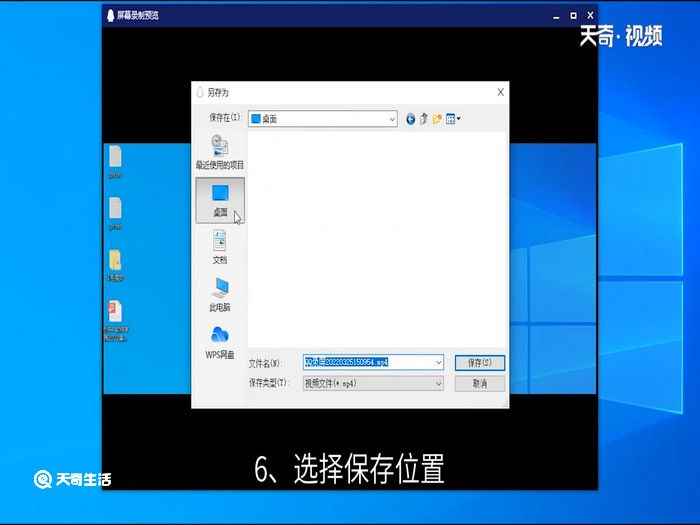Go up one folder level
The height and width of the screenshot is (525, 700).
point(424,119)
